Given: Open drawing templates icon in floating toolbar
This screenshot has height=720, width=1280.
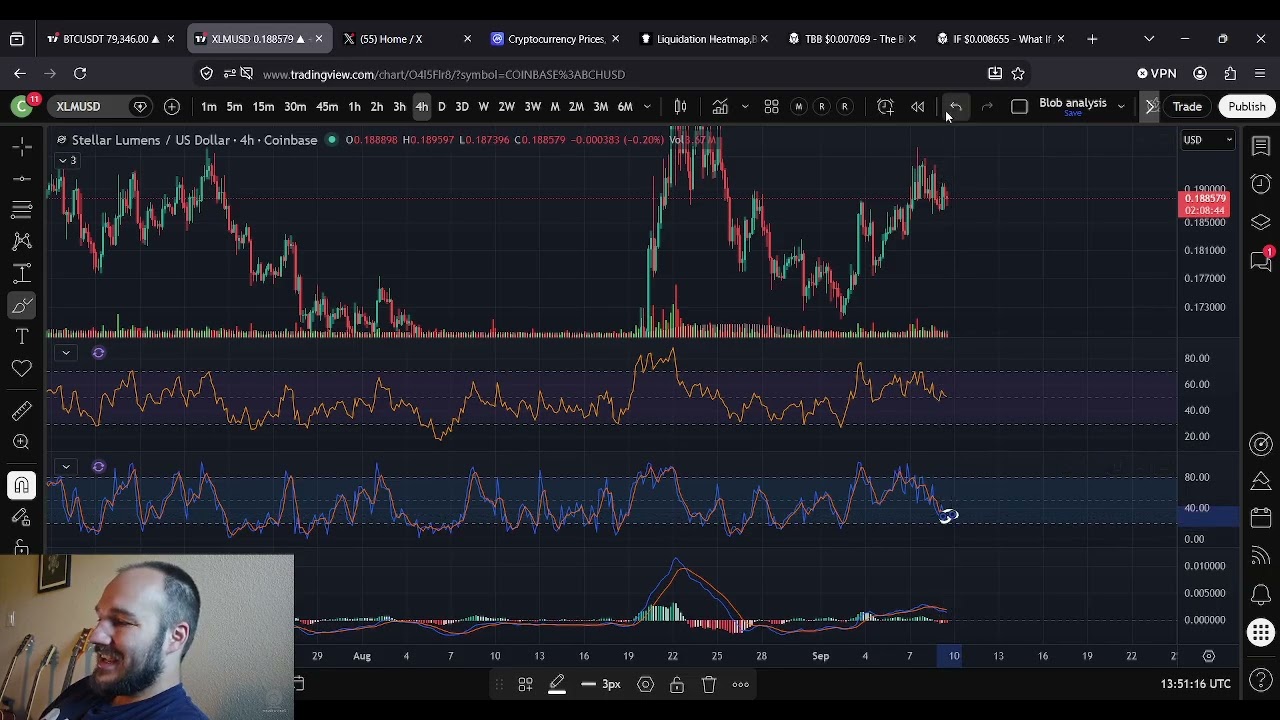Looking at the screenshot, I should click(525, 684).
